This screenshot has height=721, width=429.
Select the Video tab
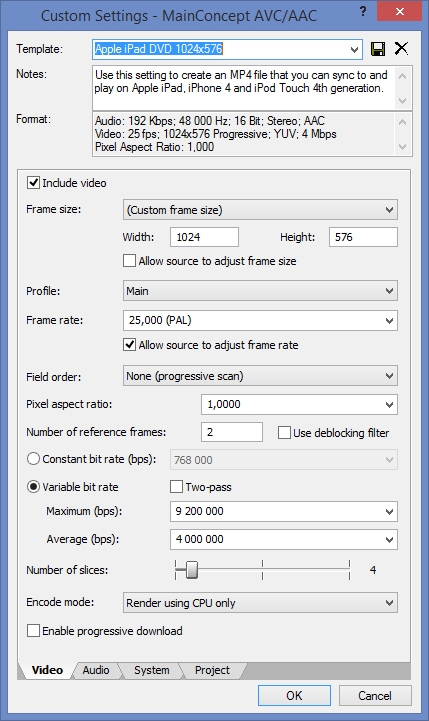click(47, 670)
